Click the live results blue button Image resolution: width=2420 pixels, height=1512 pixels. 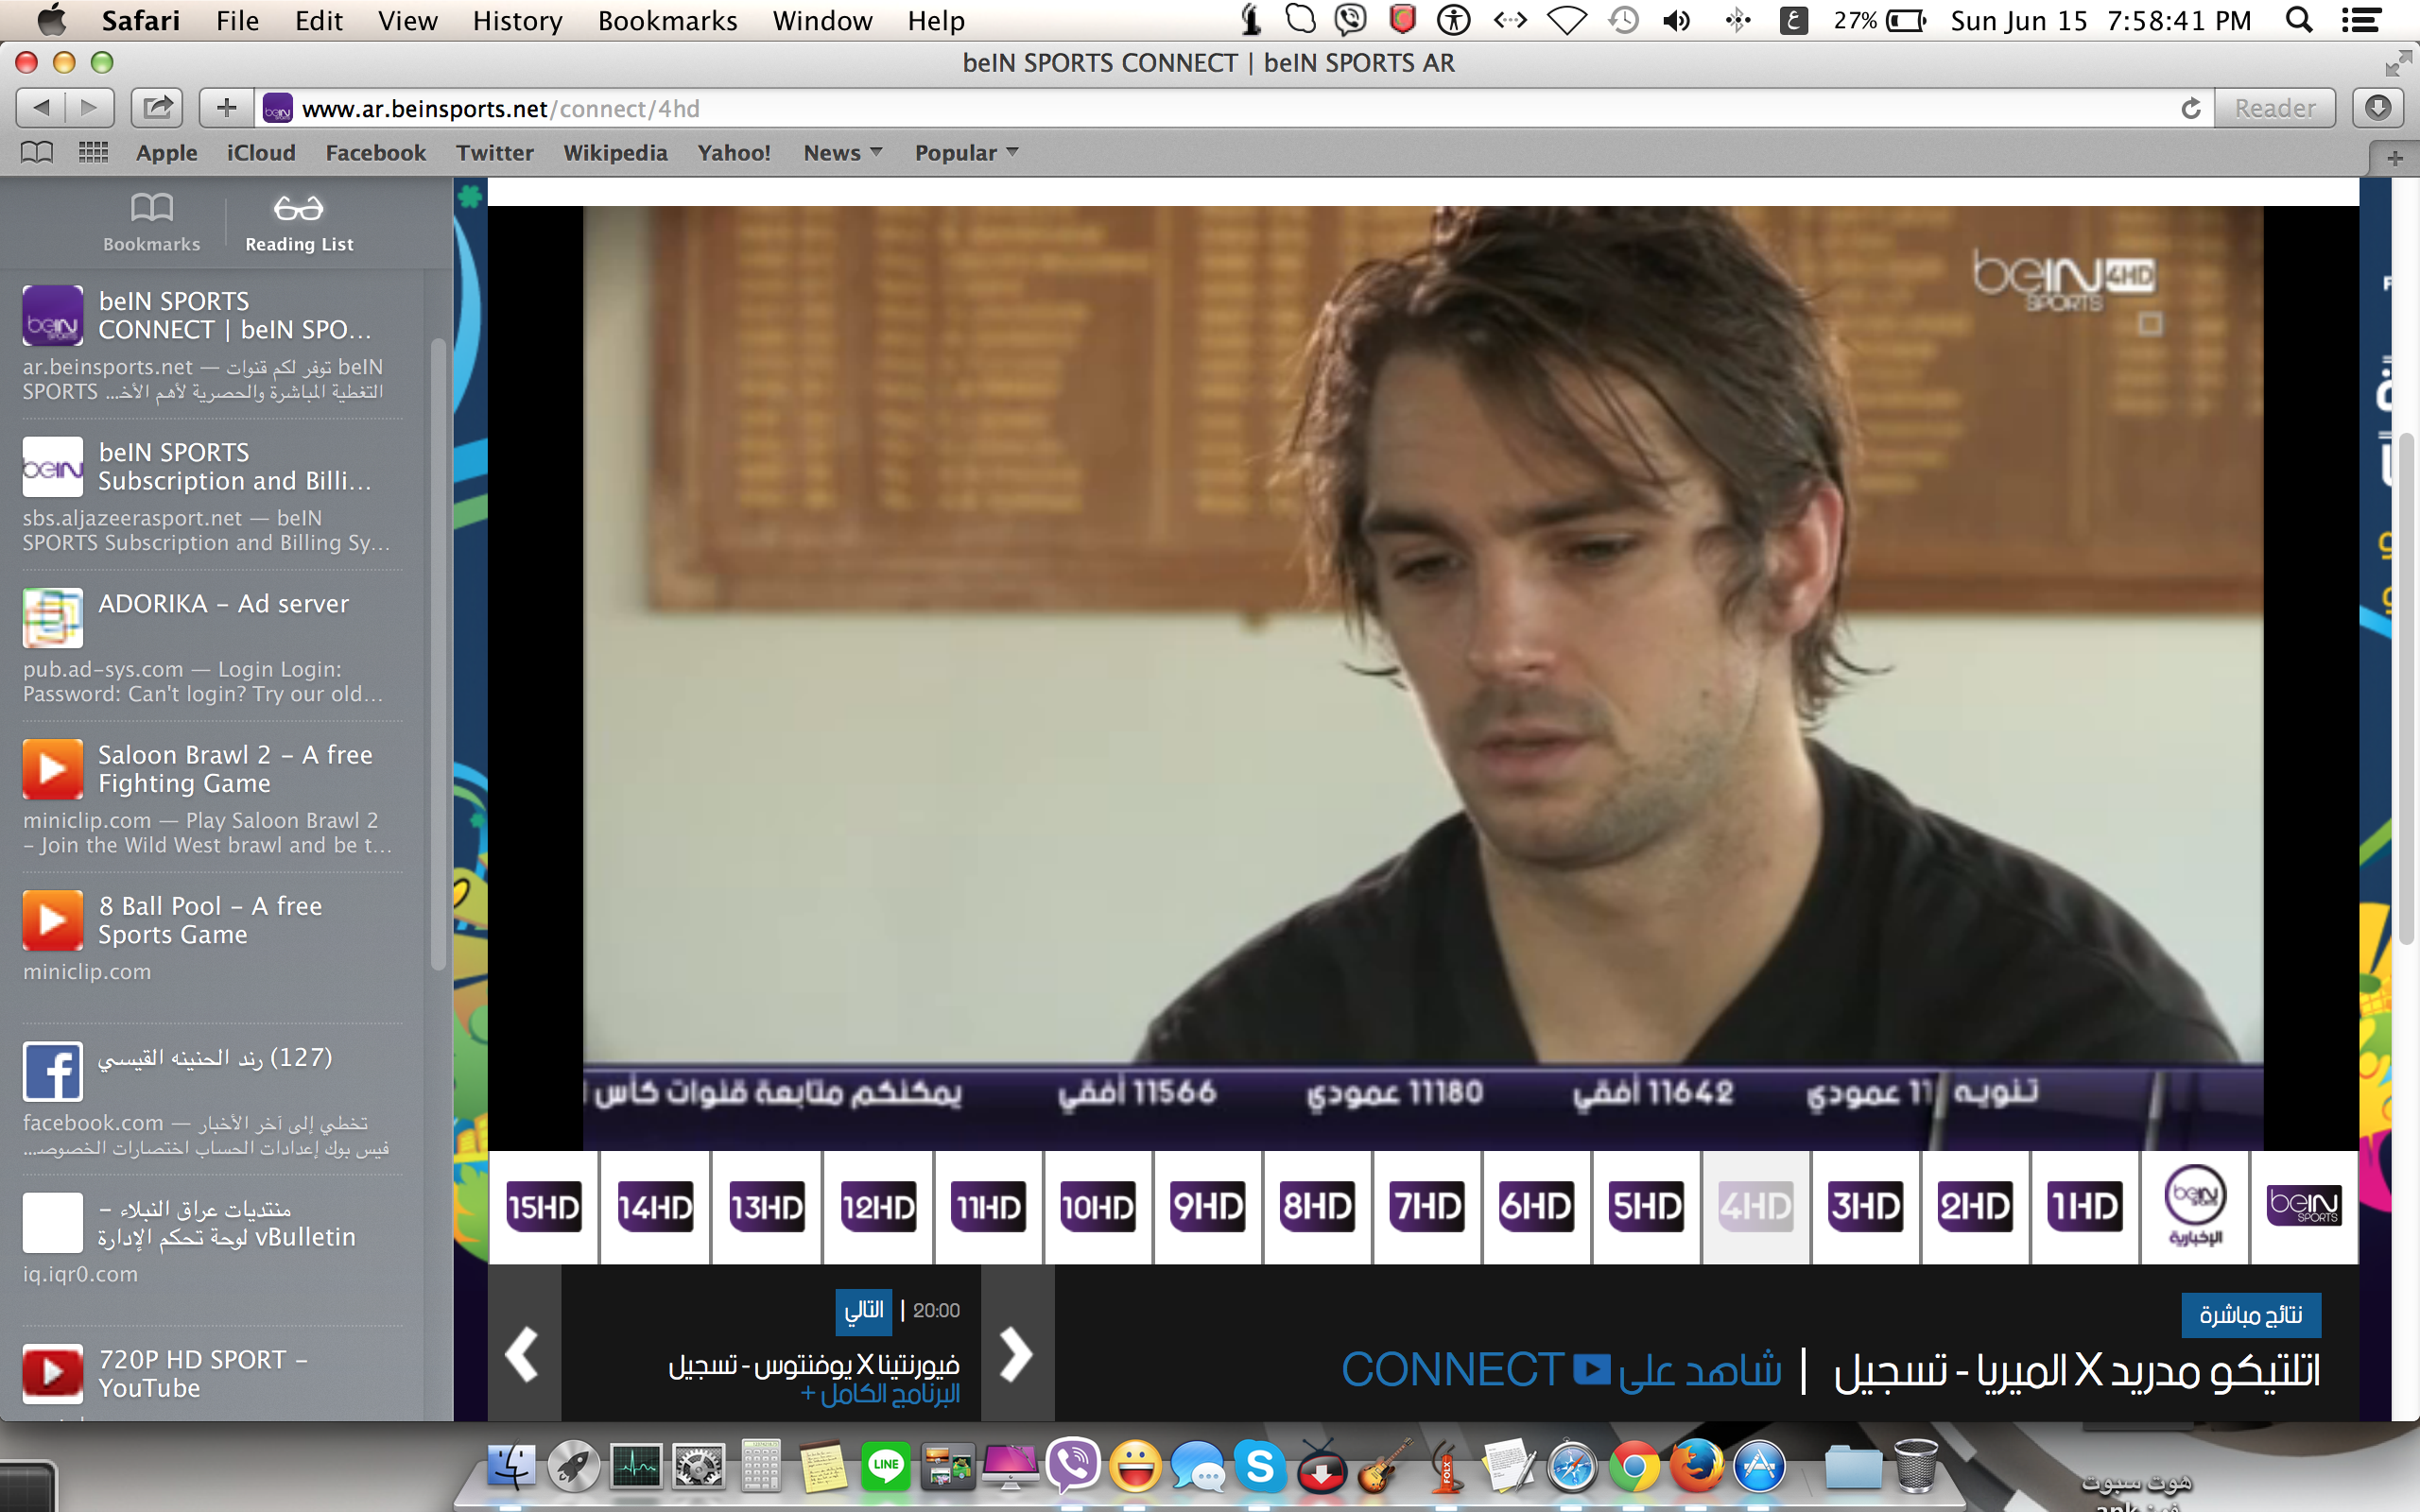click(2250, 1314)
